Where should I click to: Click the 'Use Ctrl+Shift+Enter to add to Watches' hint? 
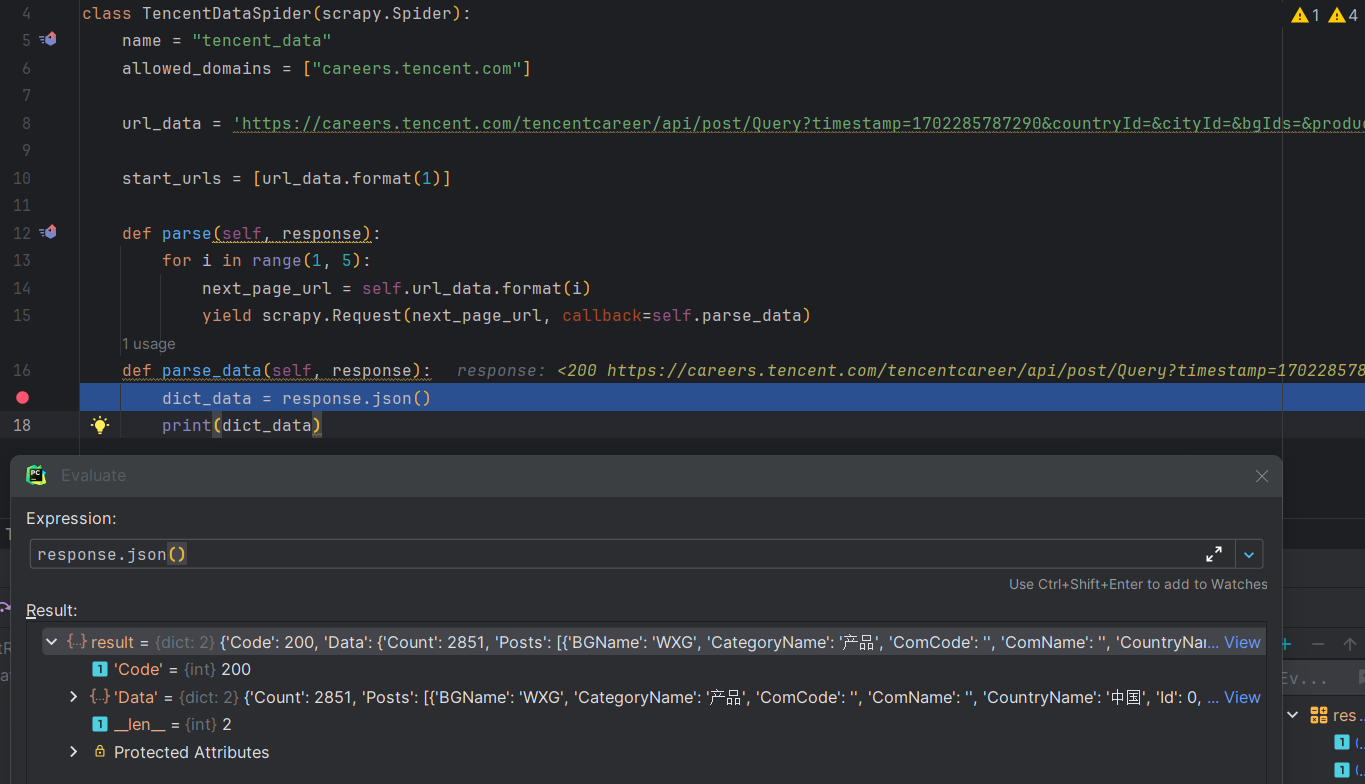point(1138,584)
